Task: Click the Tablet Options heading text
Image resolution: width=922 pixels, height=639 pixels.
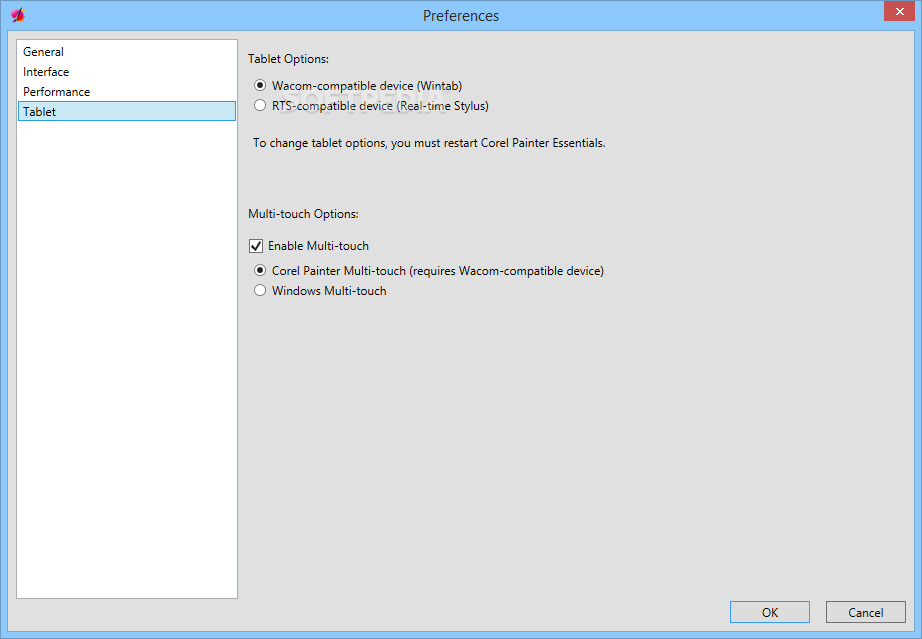Action: coord(288,59)
